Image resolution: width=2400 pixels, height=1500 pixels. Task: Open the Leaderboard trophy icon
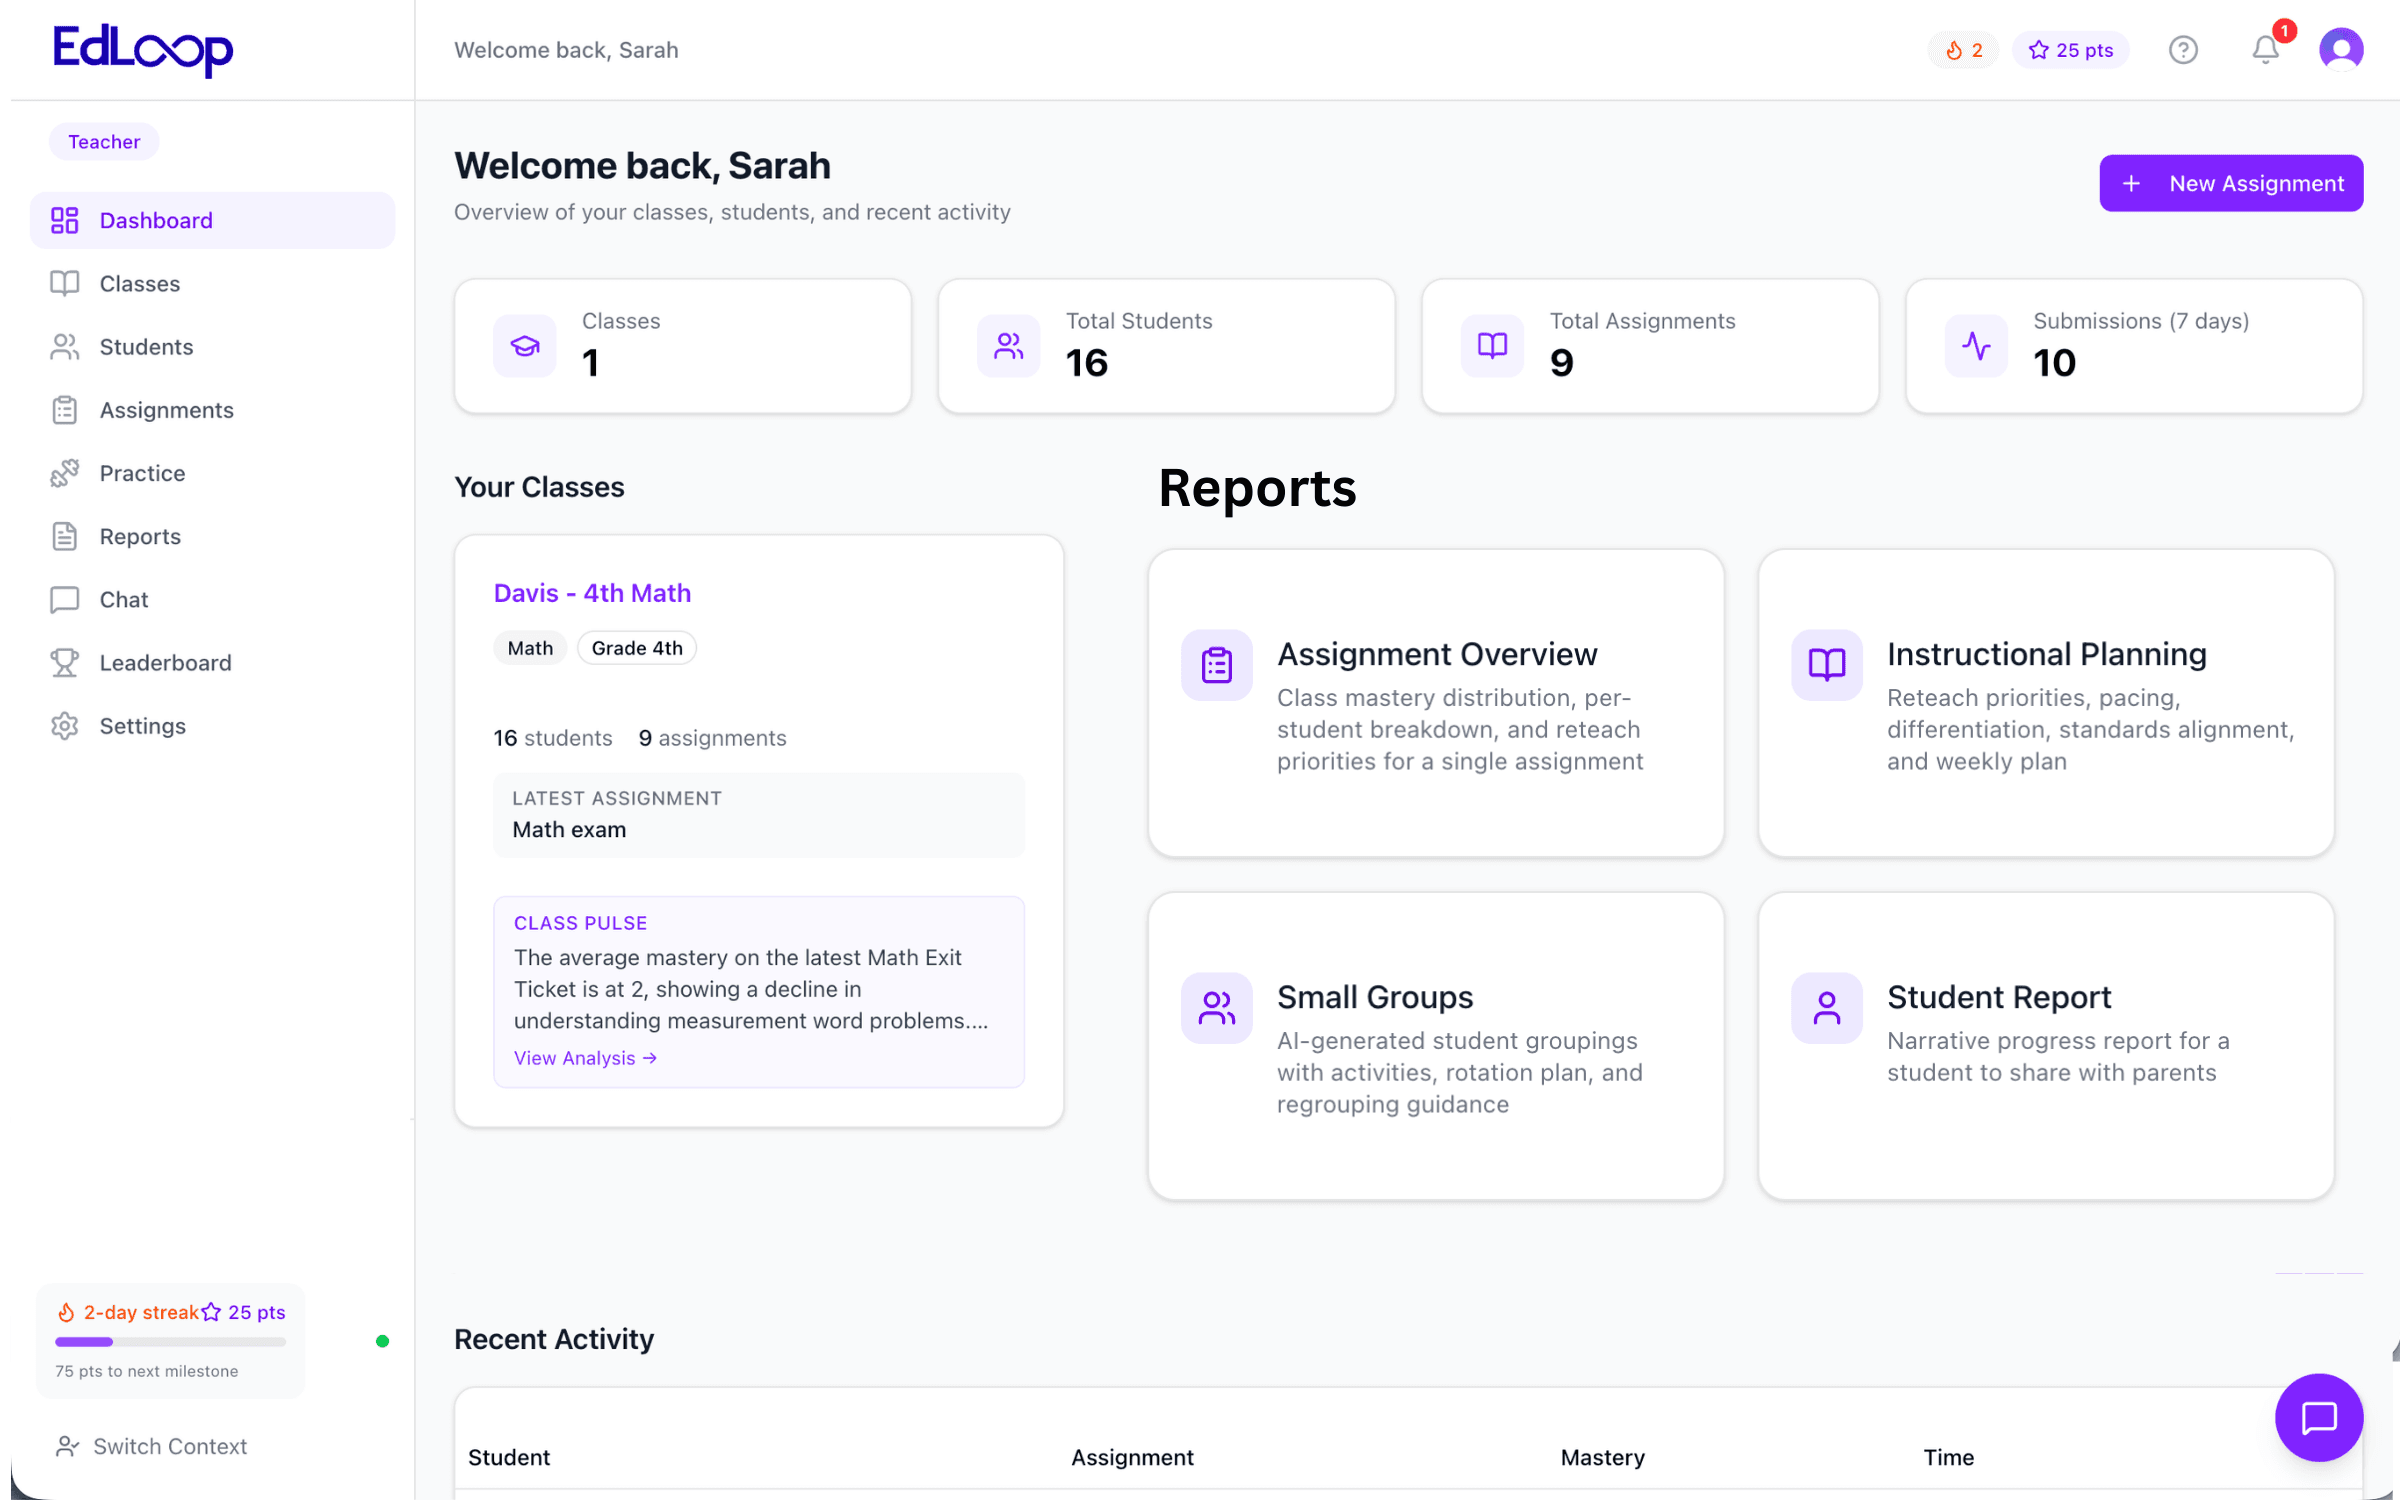[x=64, y=662]
